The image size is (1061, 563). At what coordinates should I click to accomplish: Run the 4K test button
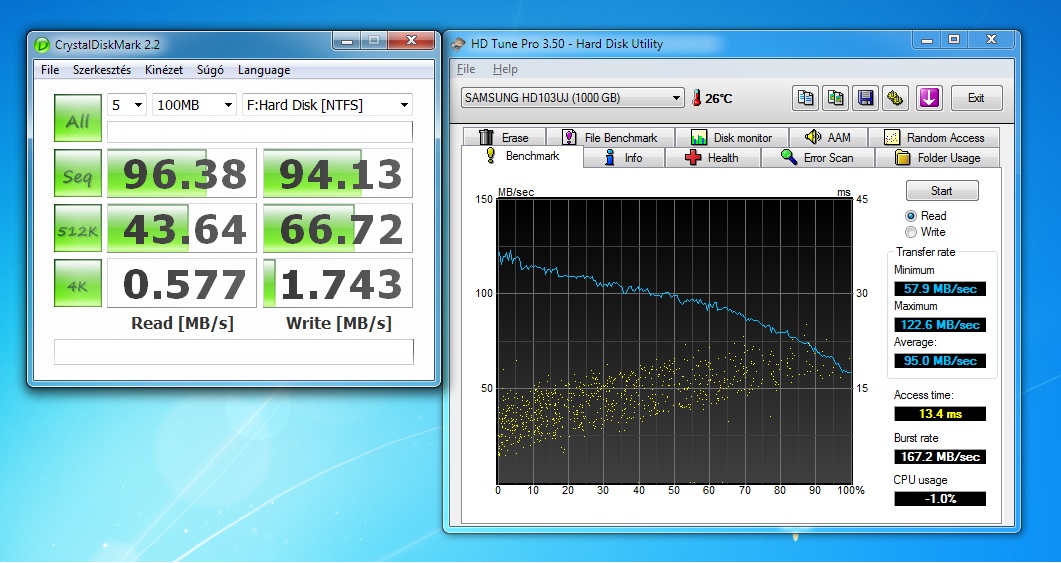[x=78, y=284]
